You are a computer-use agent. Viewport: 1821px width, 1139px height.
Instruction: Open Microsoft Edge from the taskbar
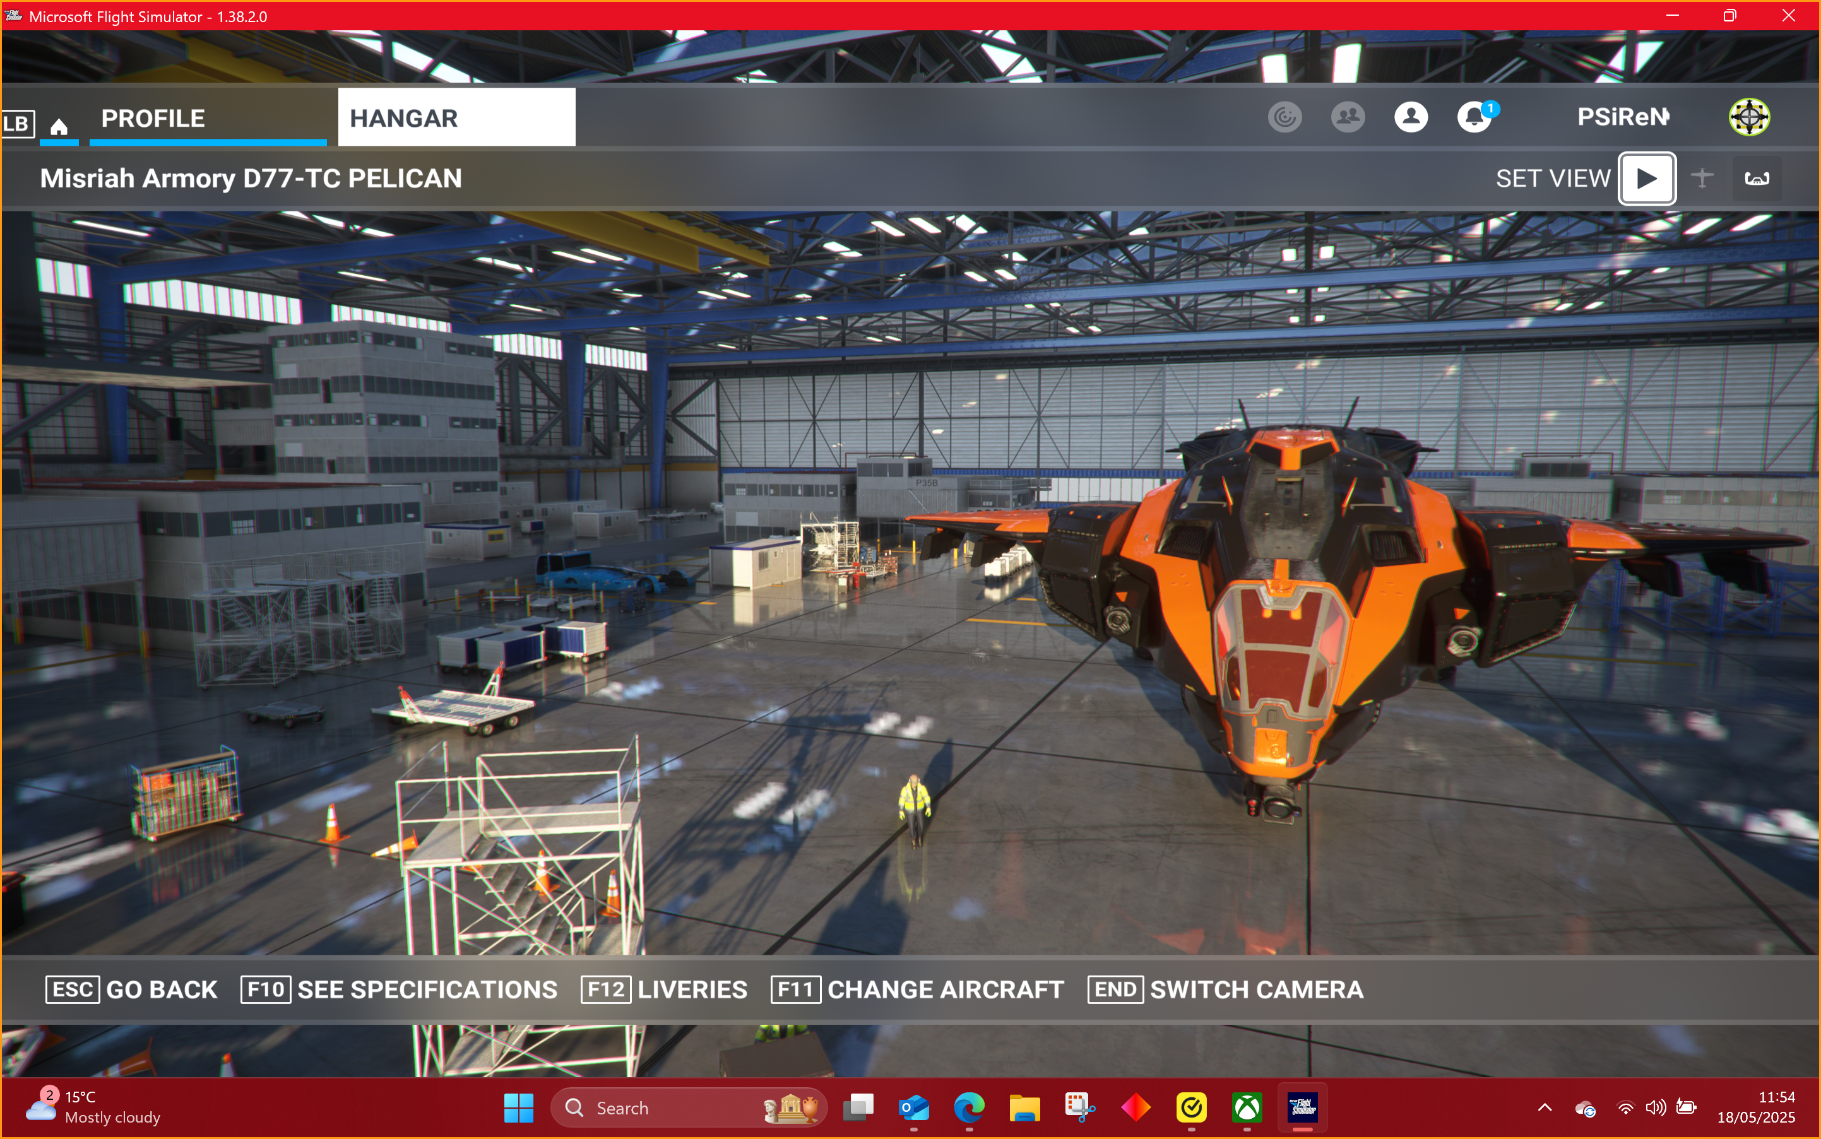[x=969, y=1108]
